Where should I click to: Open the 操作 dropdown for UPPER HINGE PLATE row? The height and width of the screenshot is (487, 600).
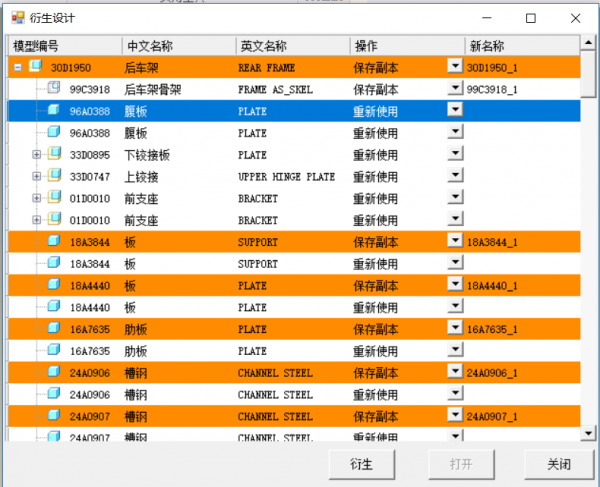click(455, 176)
